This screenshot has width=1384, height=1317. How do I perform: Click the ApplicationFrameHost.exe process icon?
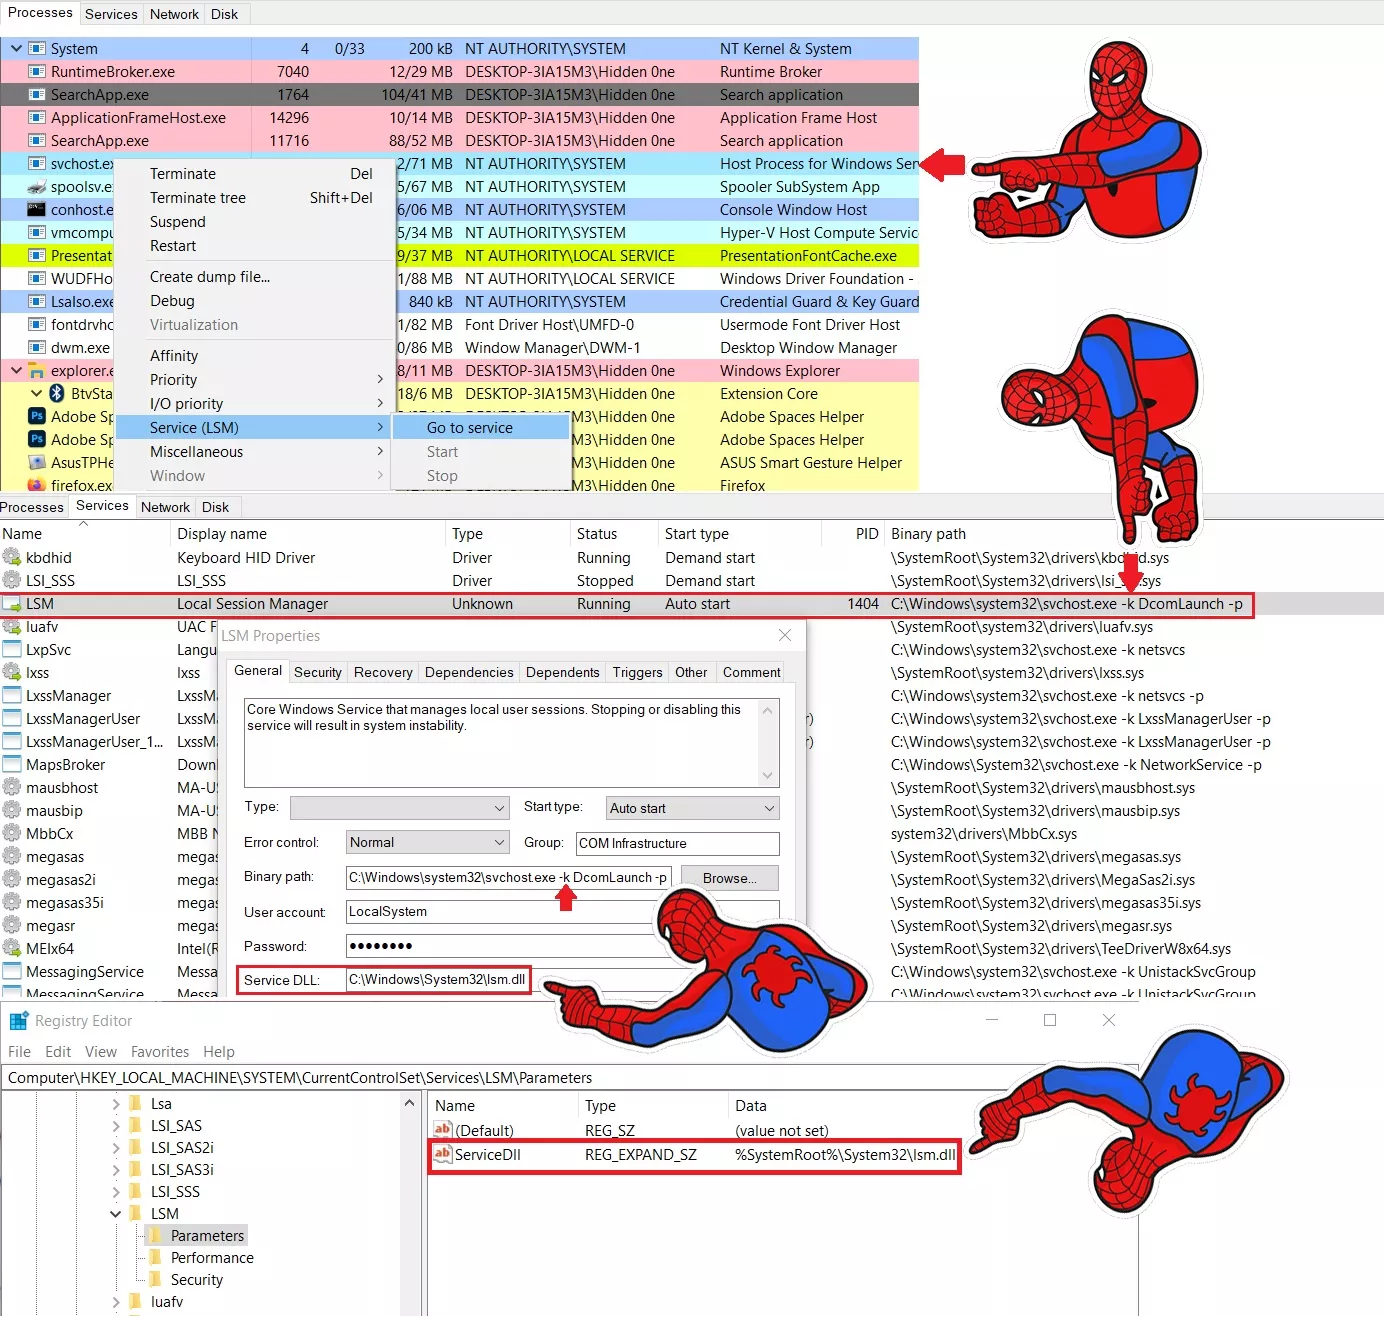pos(37,117)
